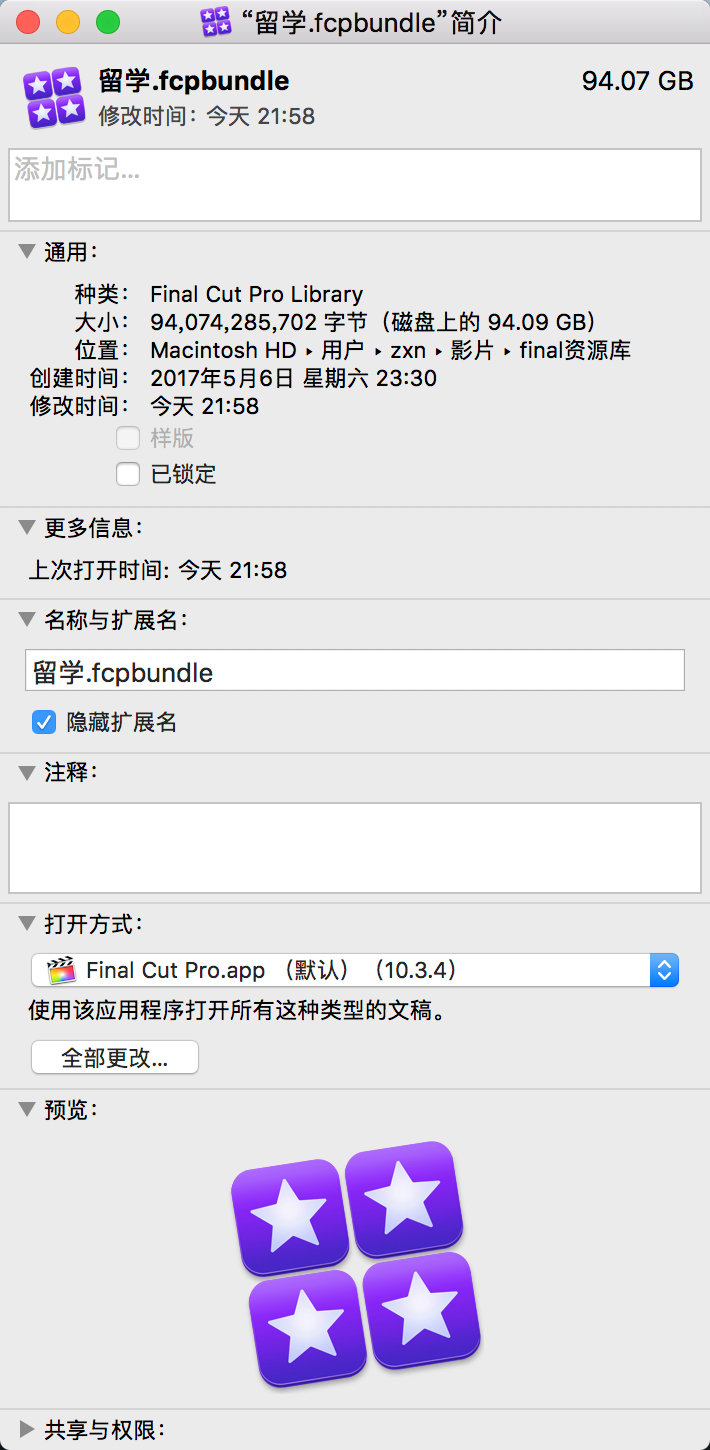Image resolution: width=710 pixels, height=1450 pixels.
Task: Click the yellow minimize window button
Action: point(68,21)
